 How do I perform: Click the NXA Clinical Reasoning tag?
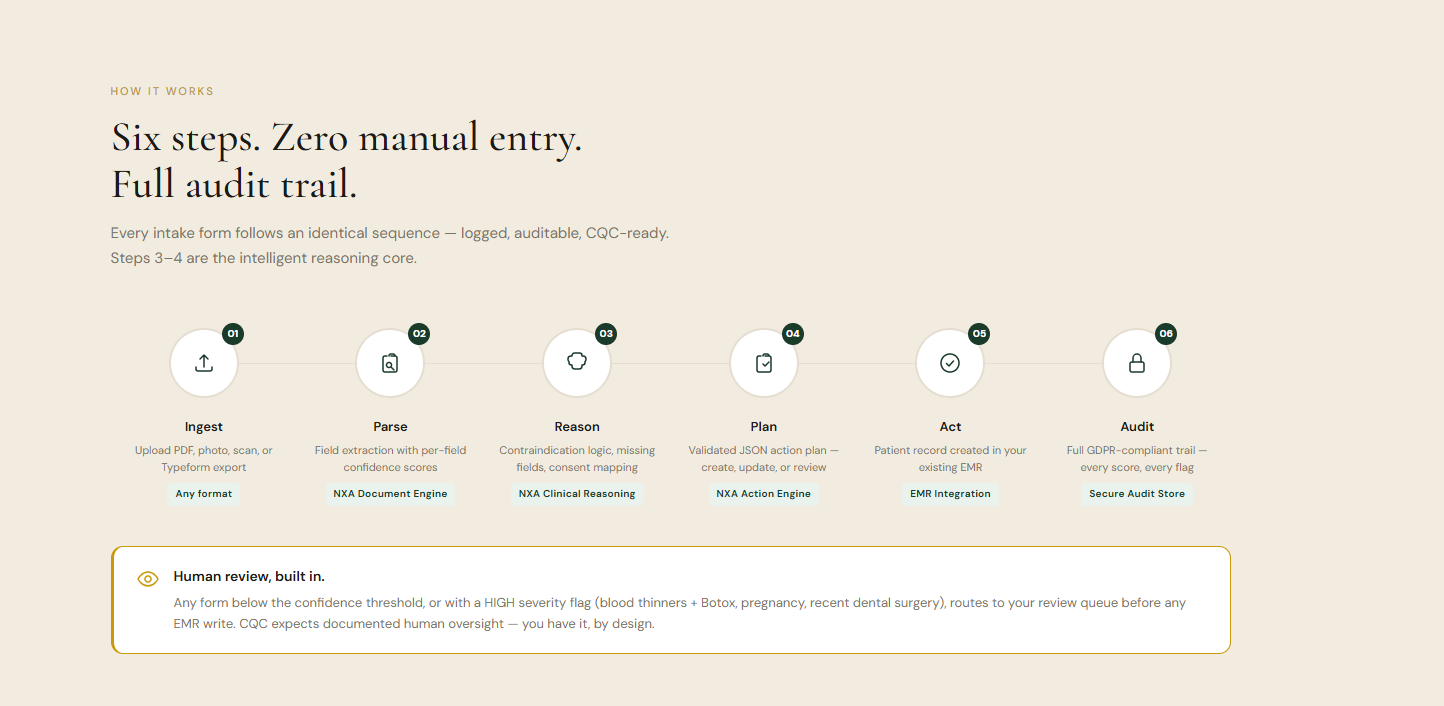[x=577, y=494]
